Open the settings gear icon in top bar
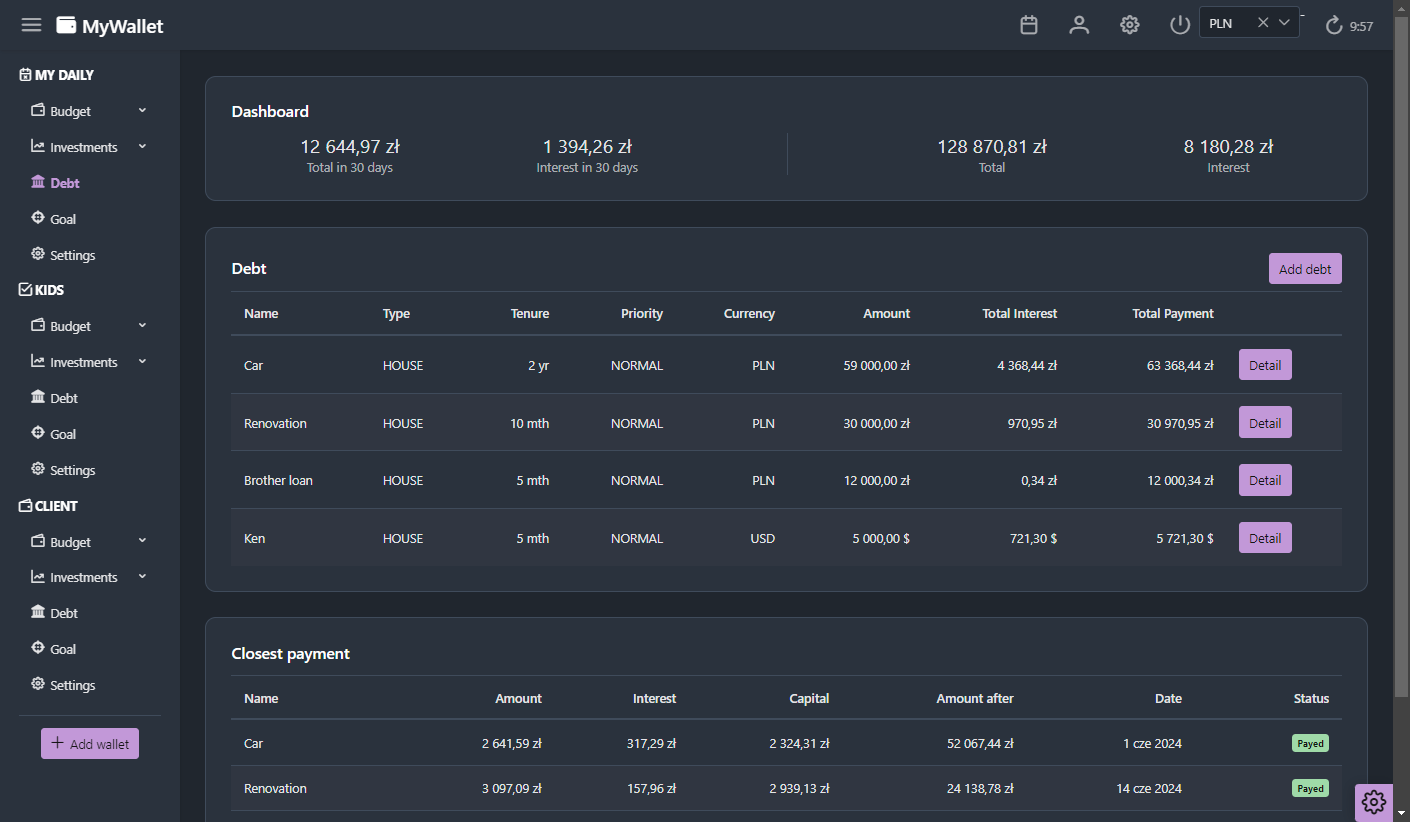The width and height of the screenshot is (1410, 822). point(1130,25)
